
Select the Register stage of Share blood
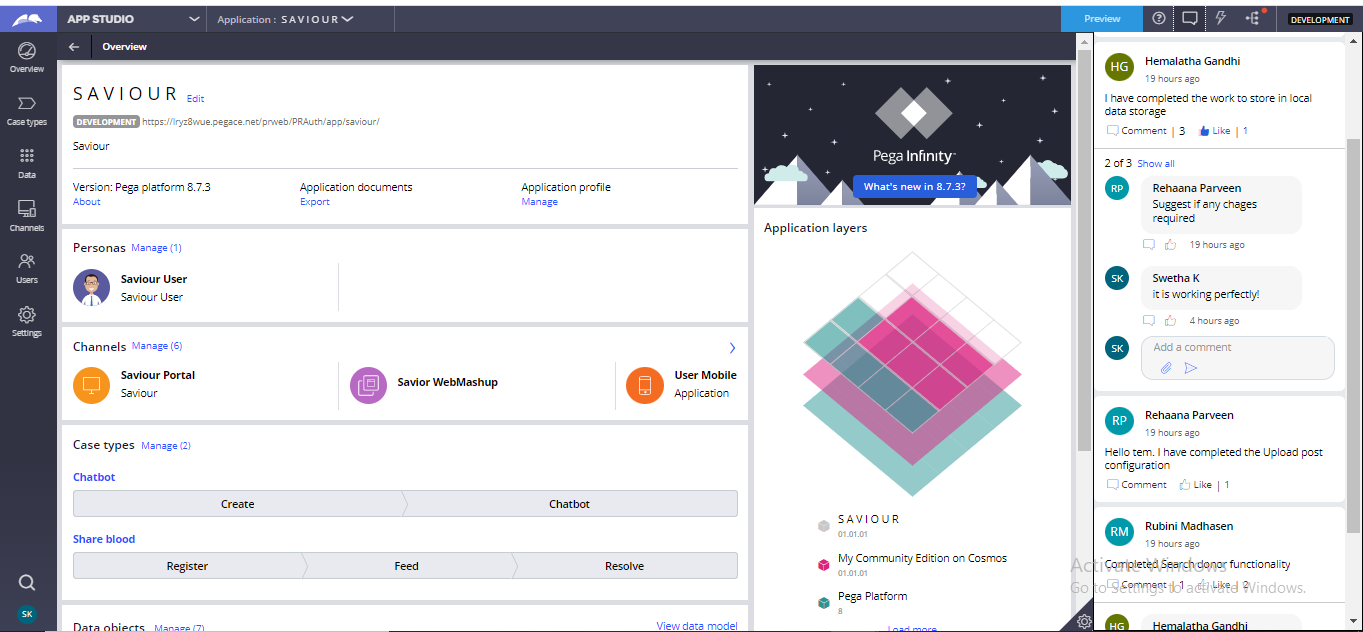click(188, 566)
